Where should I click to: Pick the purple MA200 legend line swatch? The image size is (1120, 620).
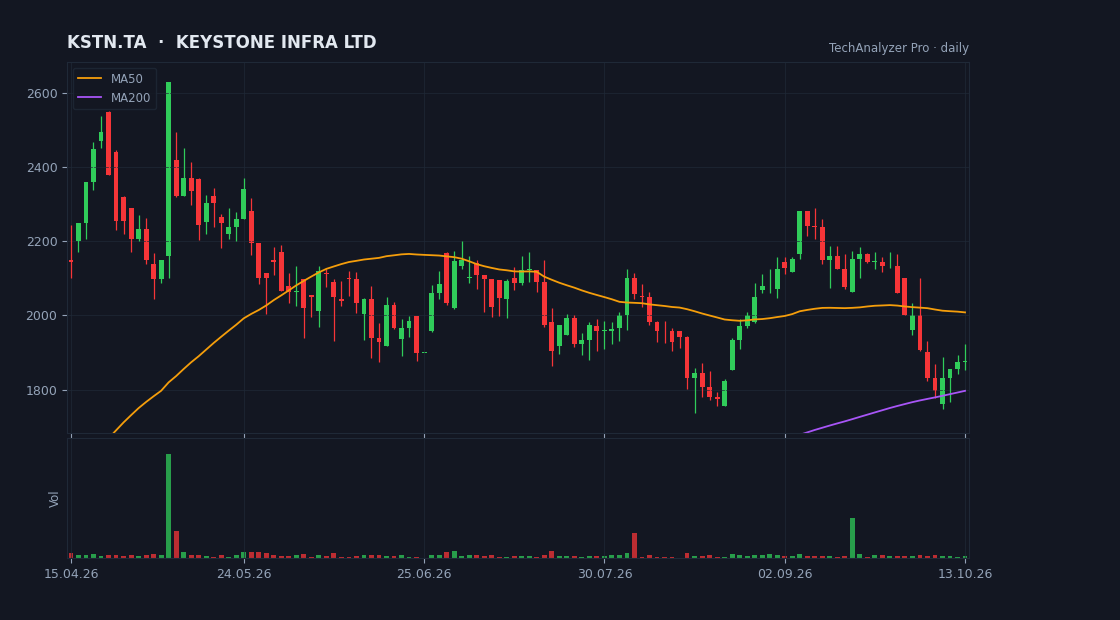[x=89, y=98]
